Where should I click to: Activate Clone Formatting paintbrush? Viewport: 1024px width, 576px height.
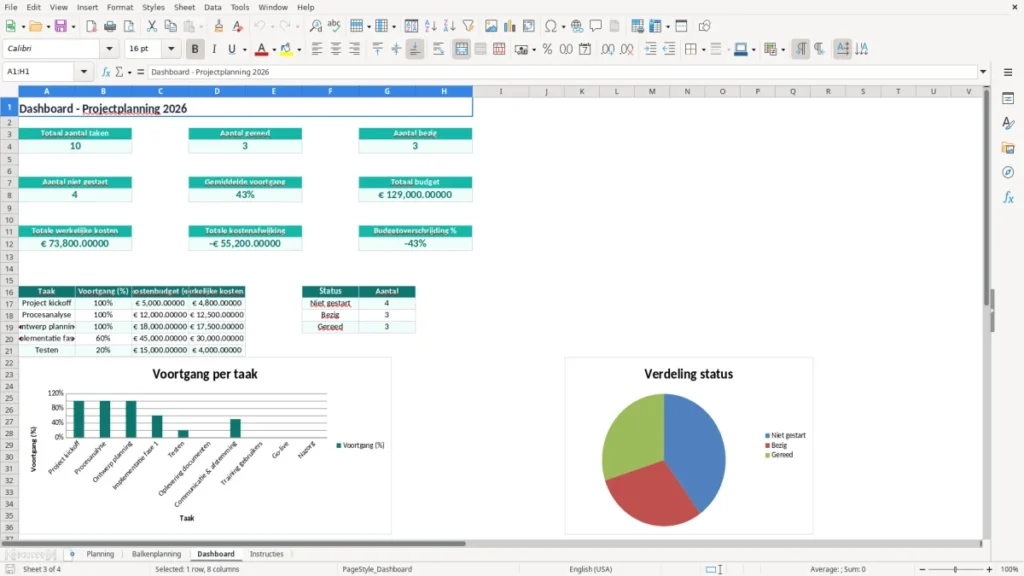tap(219, 26)
